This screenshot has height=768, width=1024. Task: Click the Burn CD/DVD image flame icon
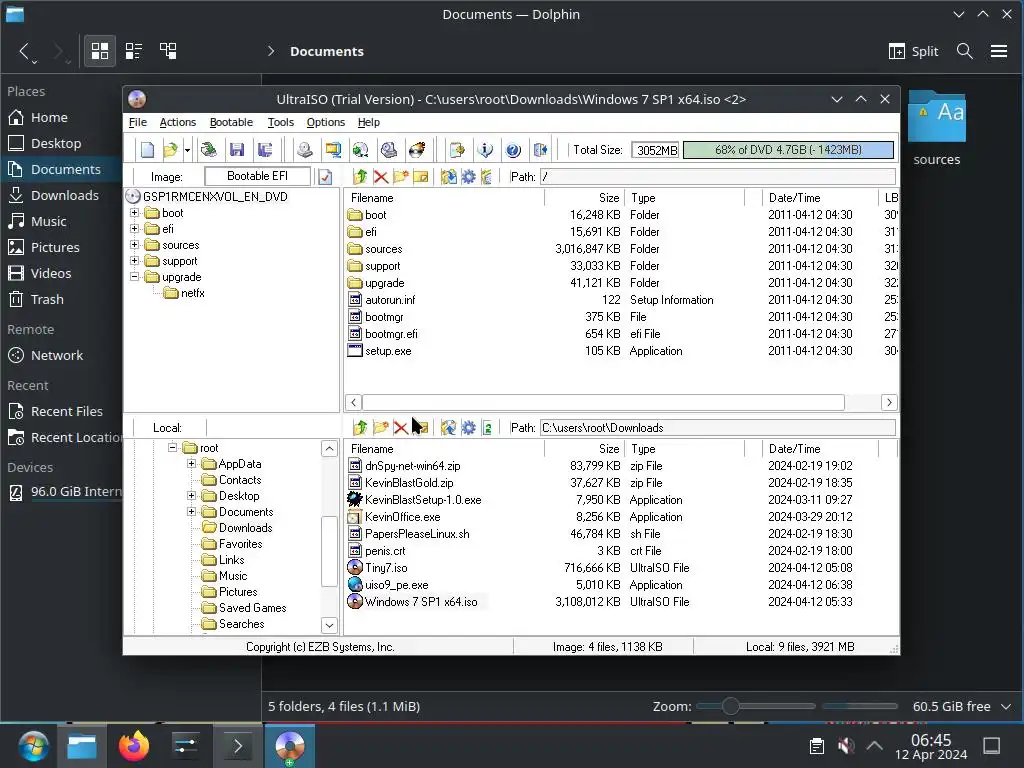click(417, 150)
